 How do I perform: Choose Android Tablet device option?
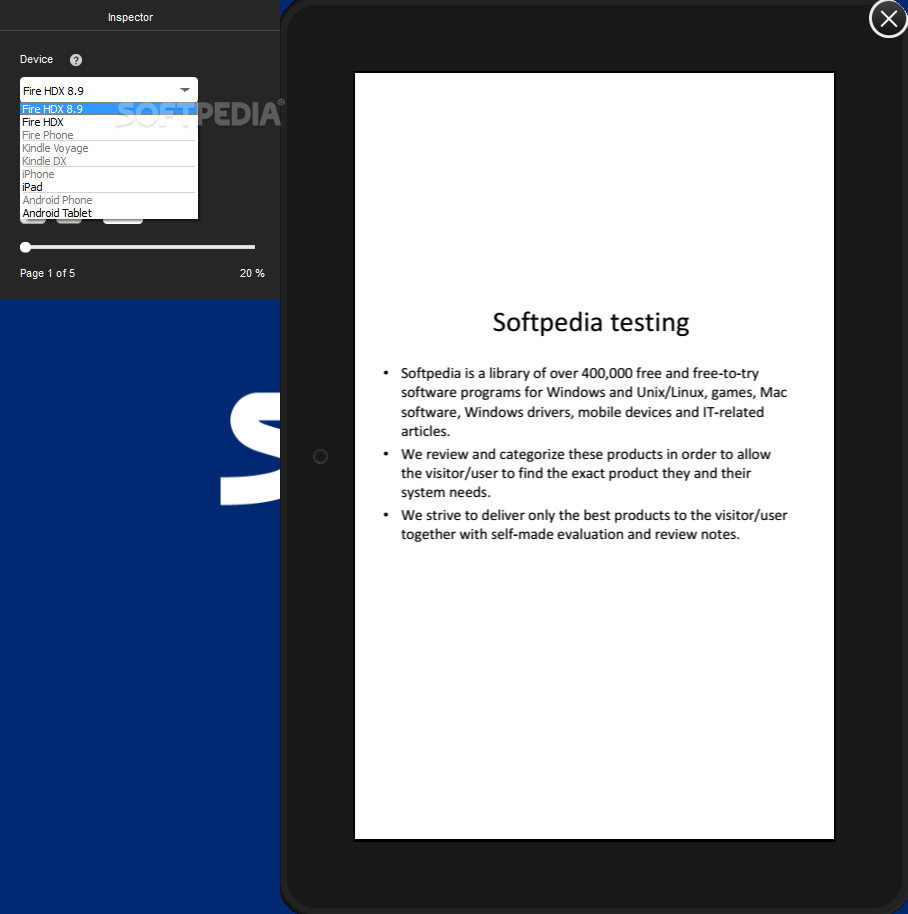pos(109,213)
